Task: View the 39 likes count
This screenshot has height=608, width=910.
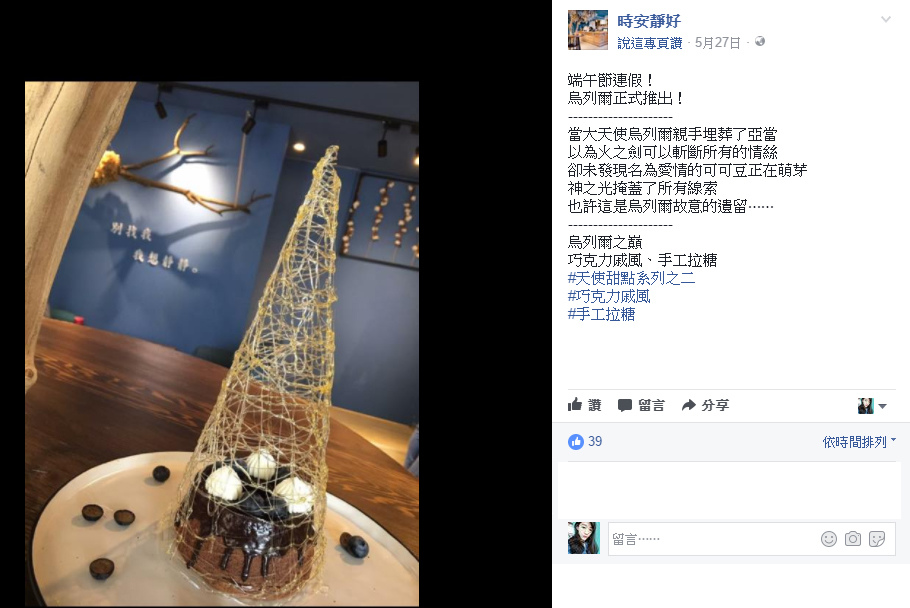Action: [x=595, y=441]
